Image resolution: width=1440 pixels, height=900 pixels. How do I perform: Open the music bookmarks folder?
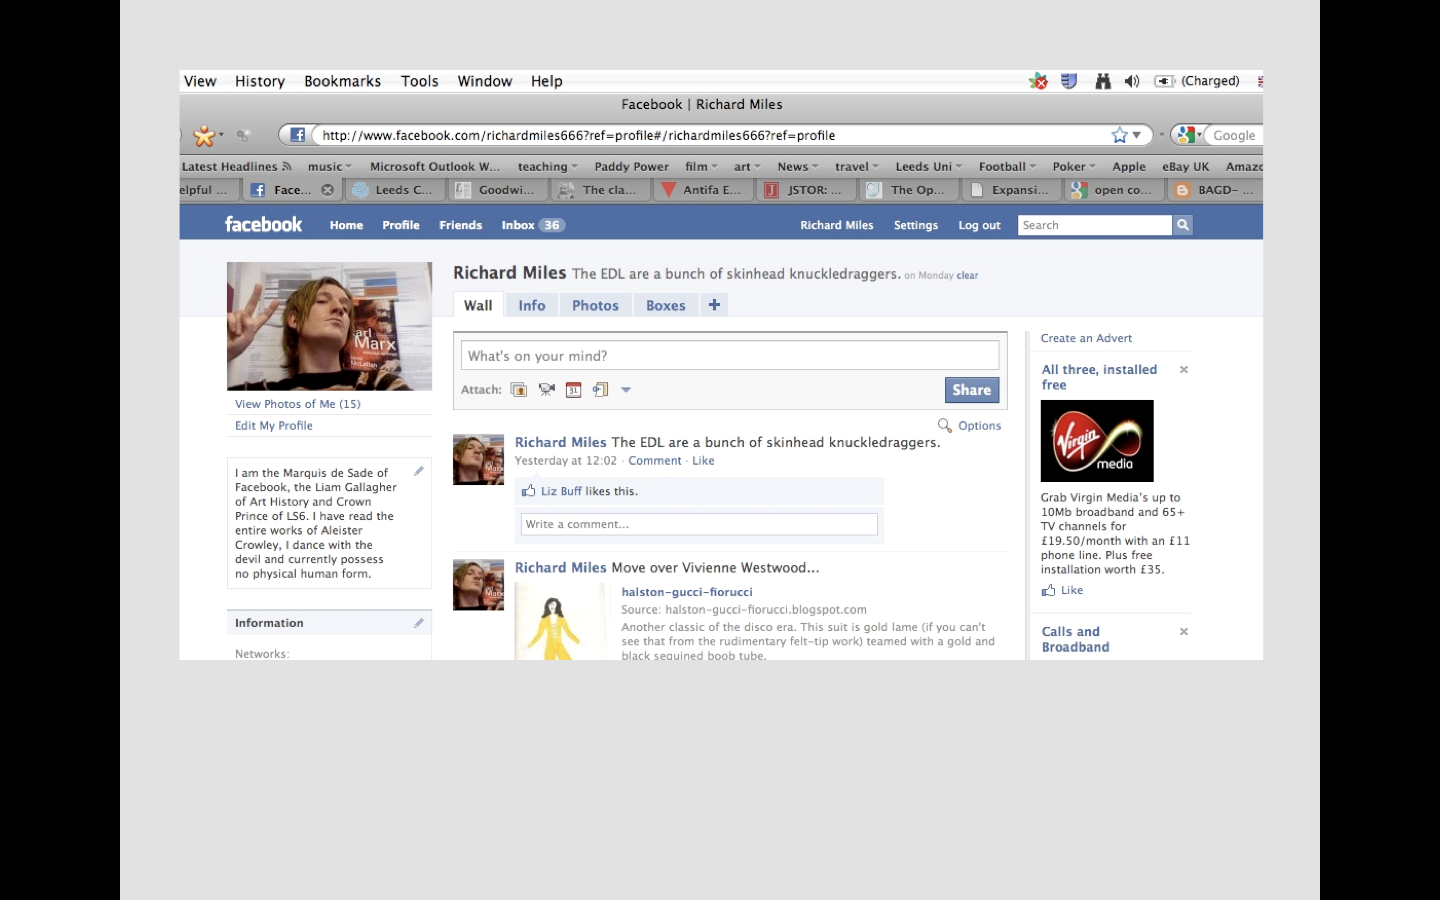coord(329,167)
